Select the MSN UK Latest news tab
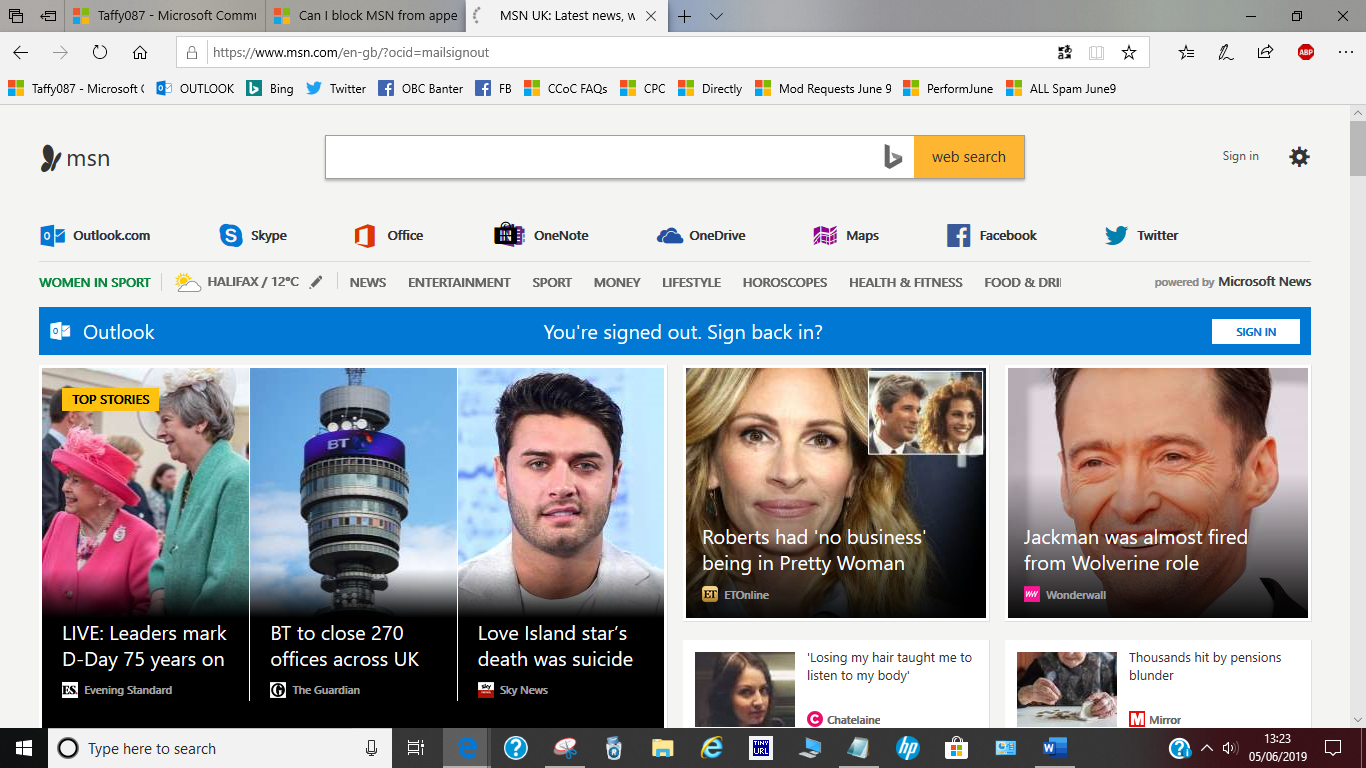Viewport: 1366px width, 768px height. coord(565,16)
